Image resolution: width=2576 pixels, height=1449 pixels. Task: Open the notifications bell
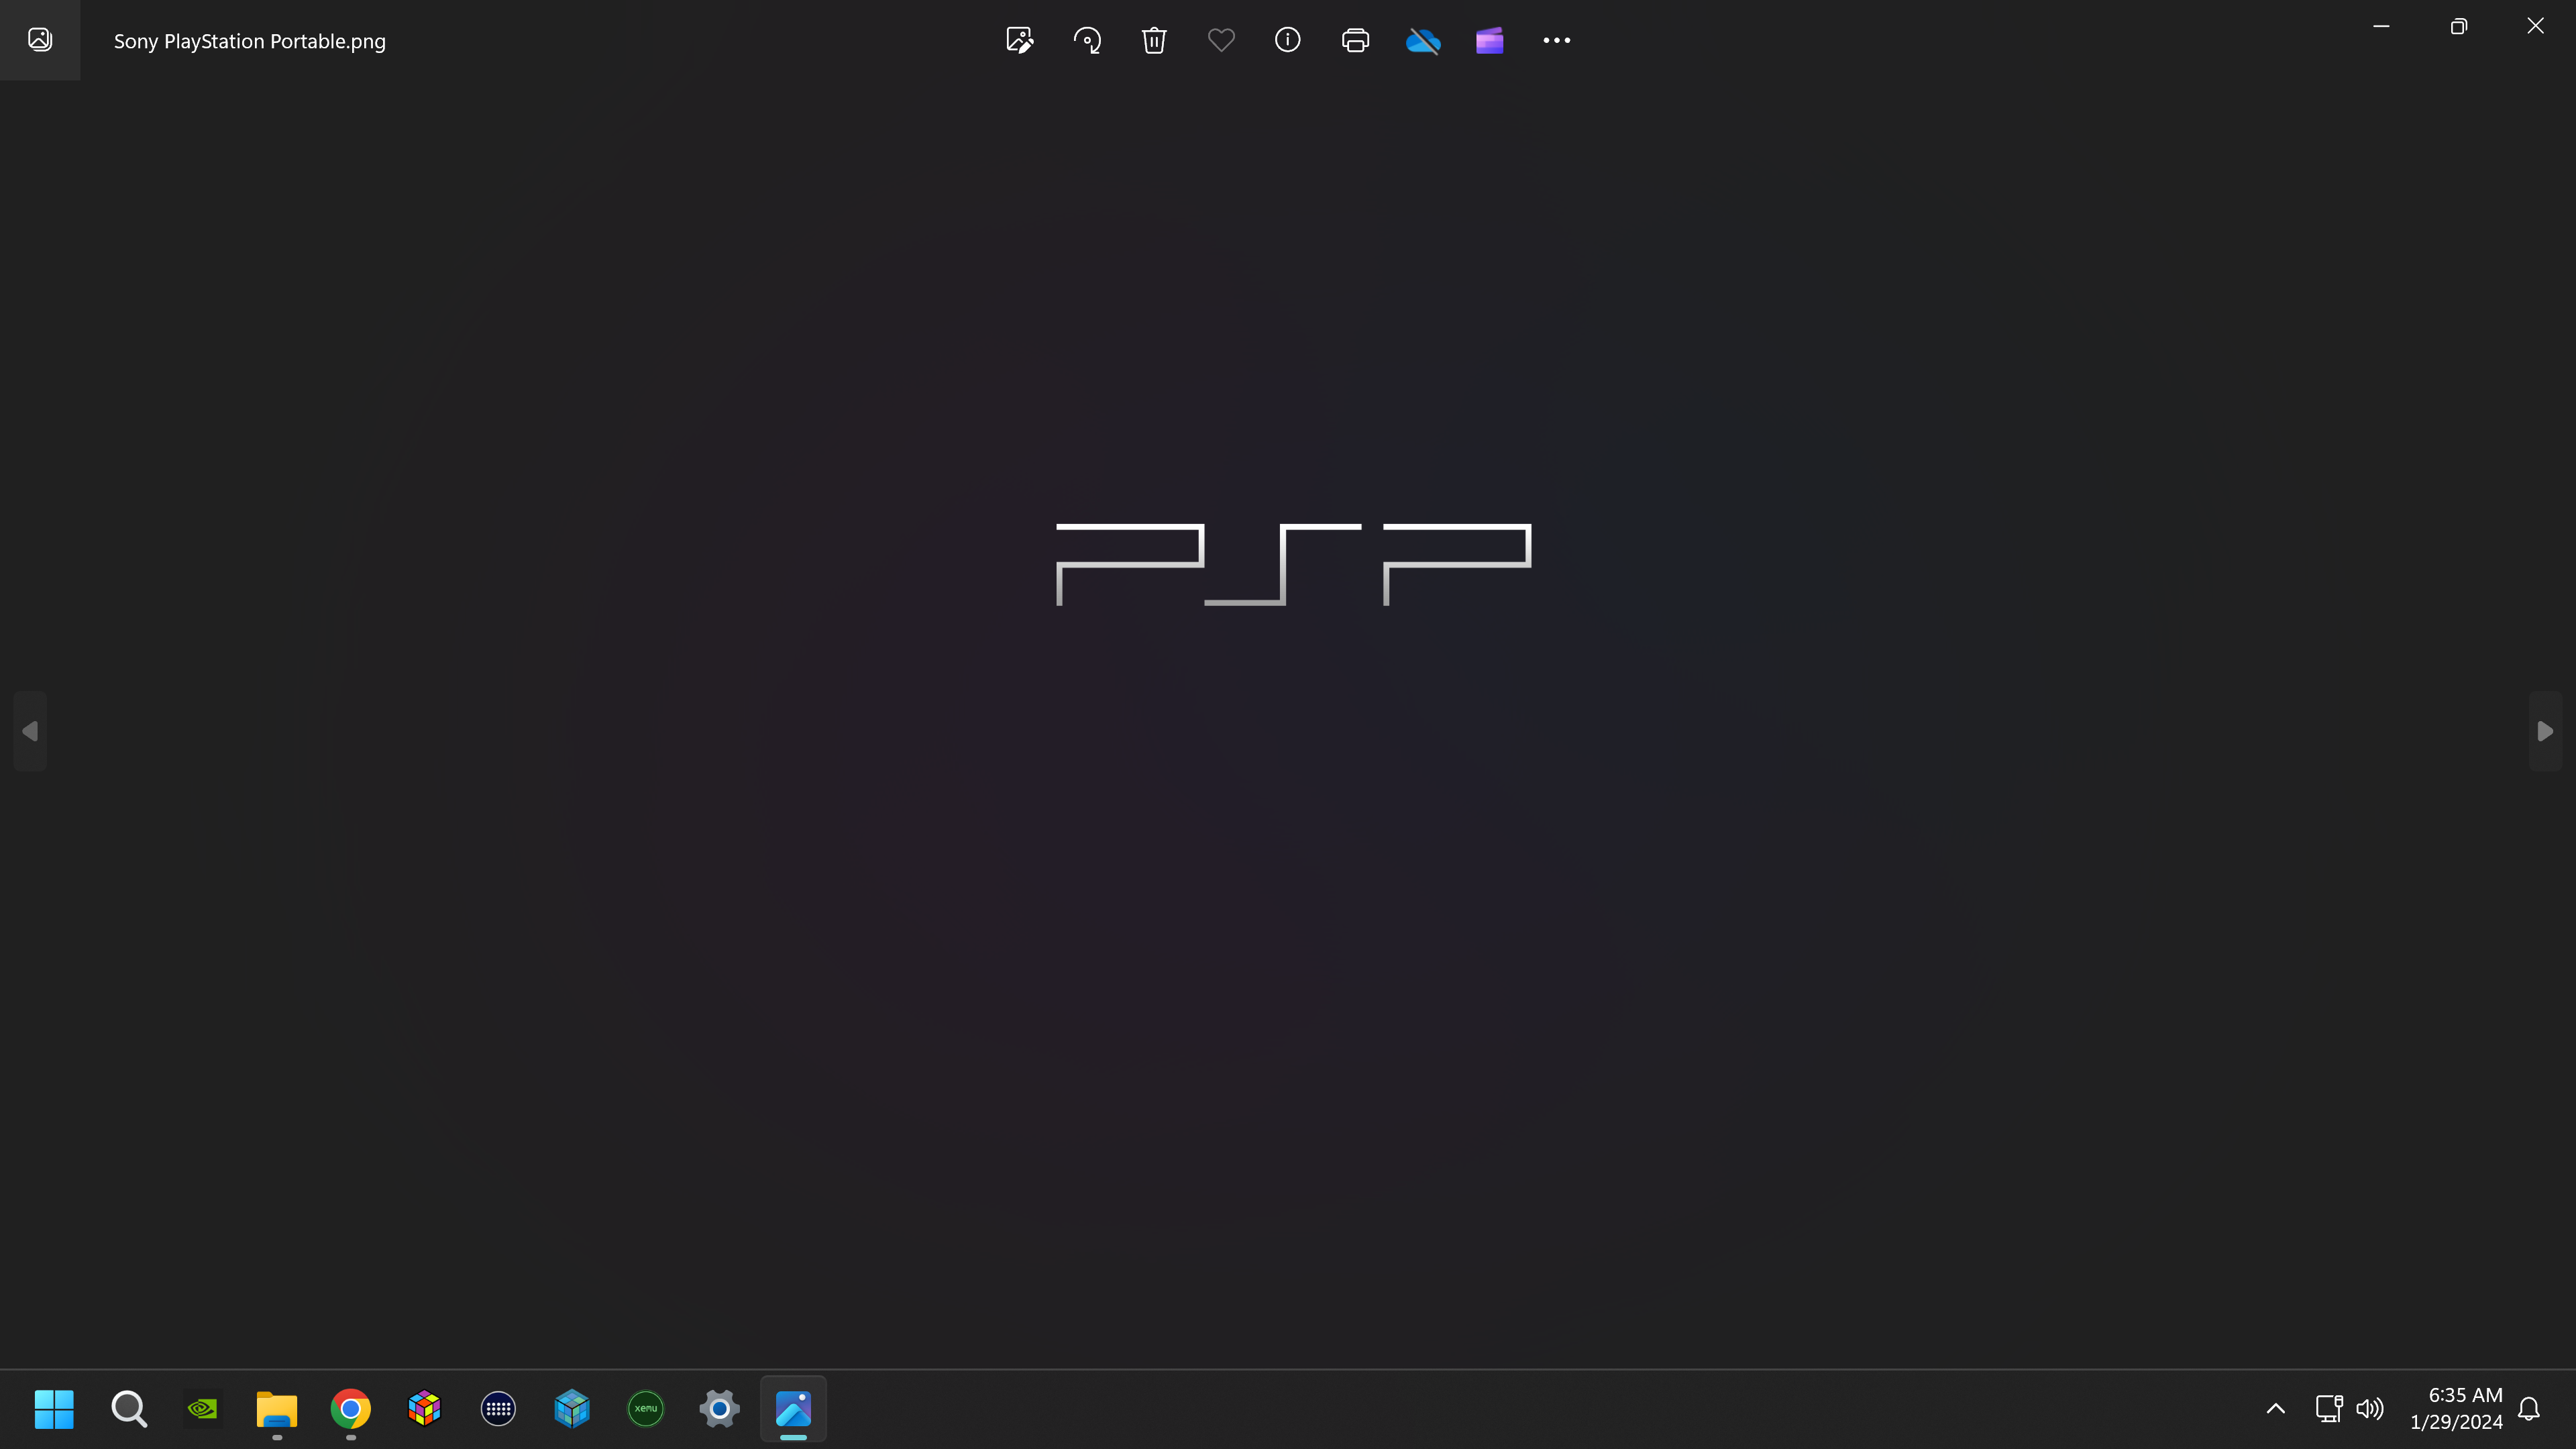point(2529,1409)
